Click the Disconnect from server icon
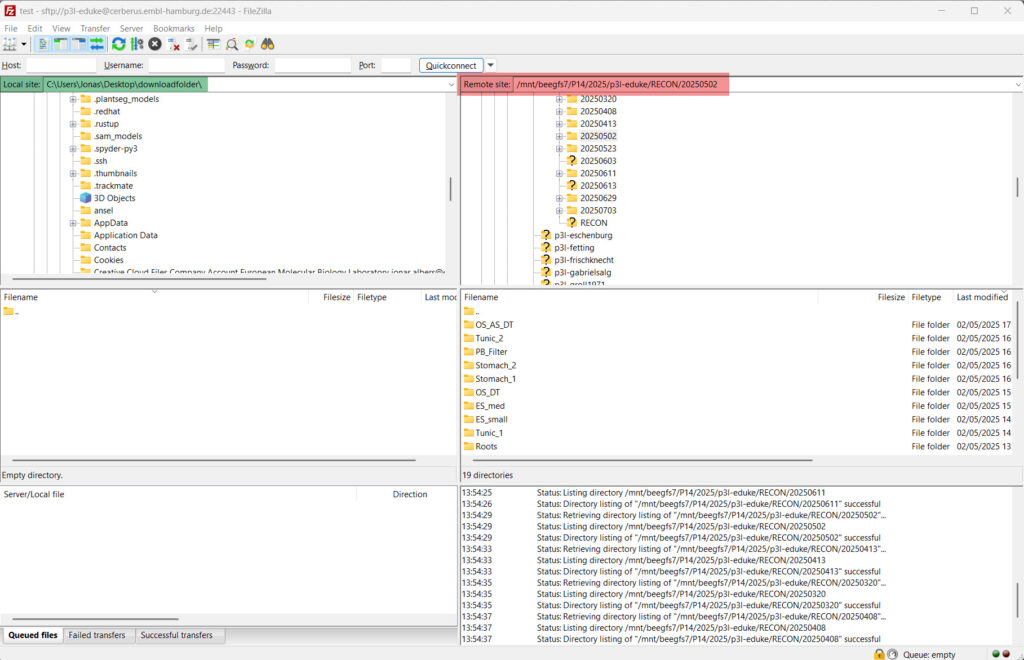1024x660 pixels. click(x=174, y=44)
